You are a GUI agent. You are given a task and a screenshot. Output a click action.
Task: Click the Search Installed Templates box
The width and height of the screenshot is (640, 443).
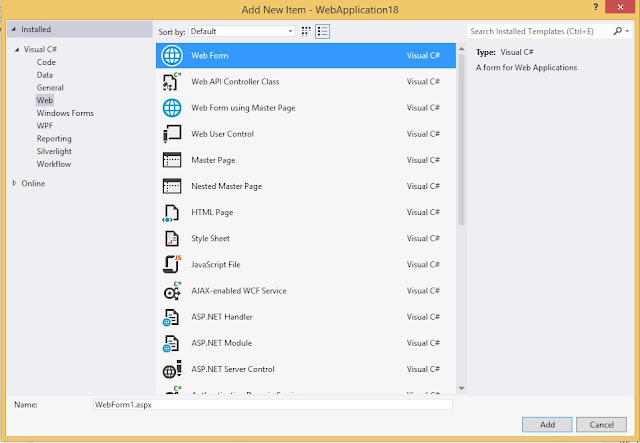click(540, 31)
